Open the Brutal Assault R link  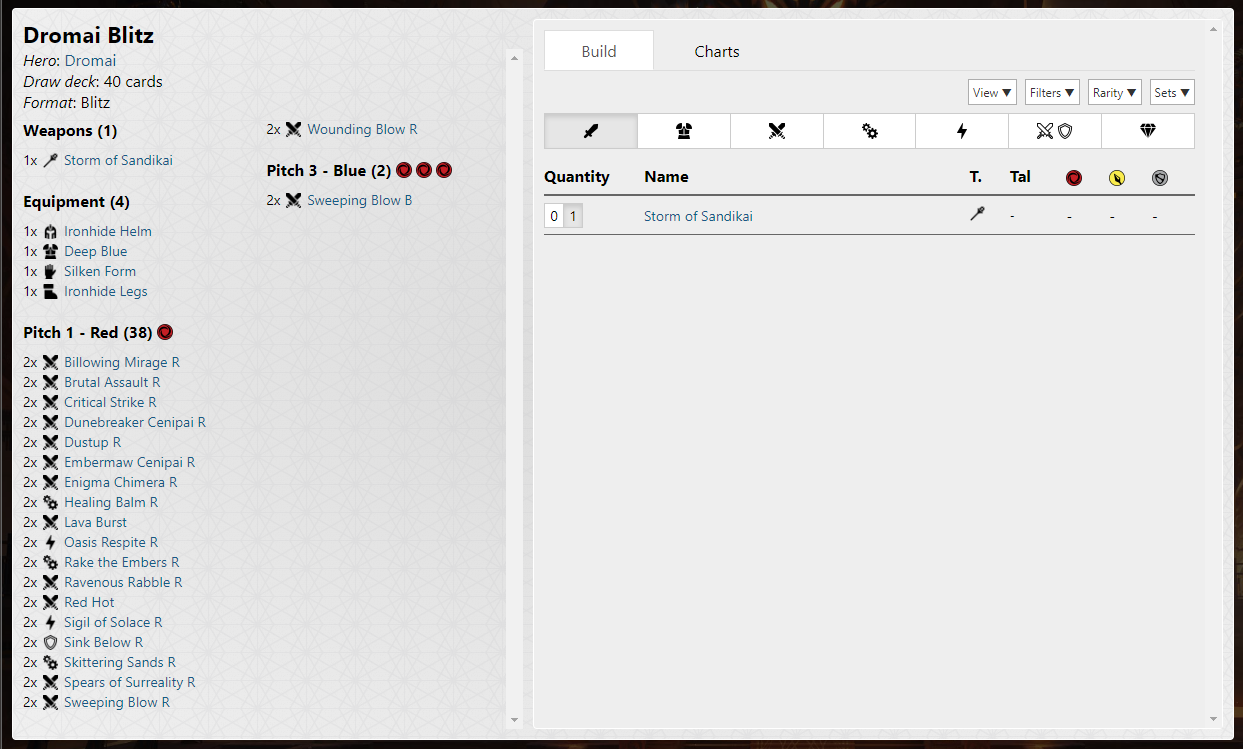point(112,382)
